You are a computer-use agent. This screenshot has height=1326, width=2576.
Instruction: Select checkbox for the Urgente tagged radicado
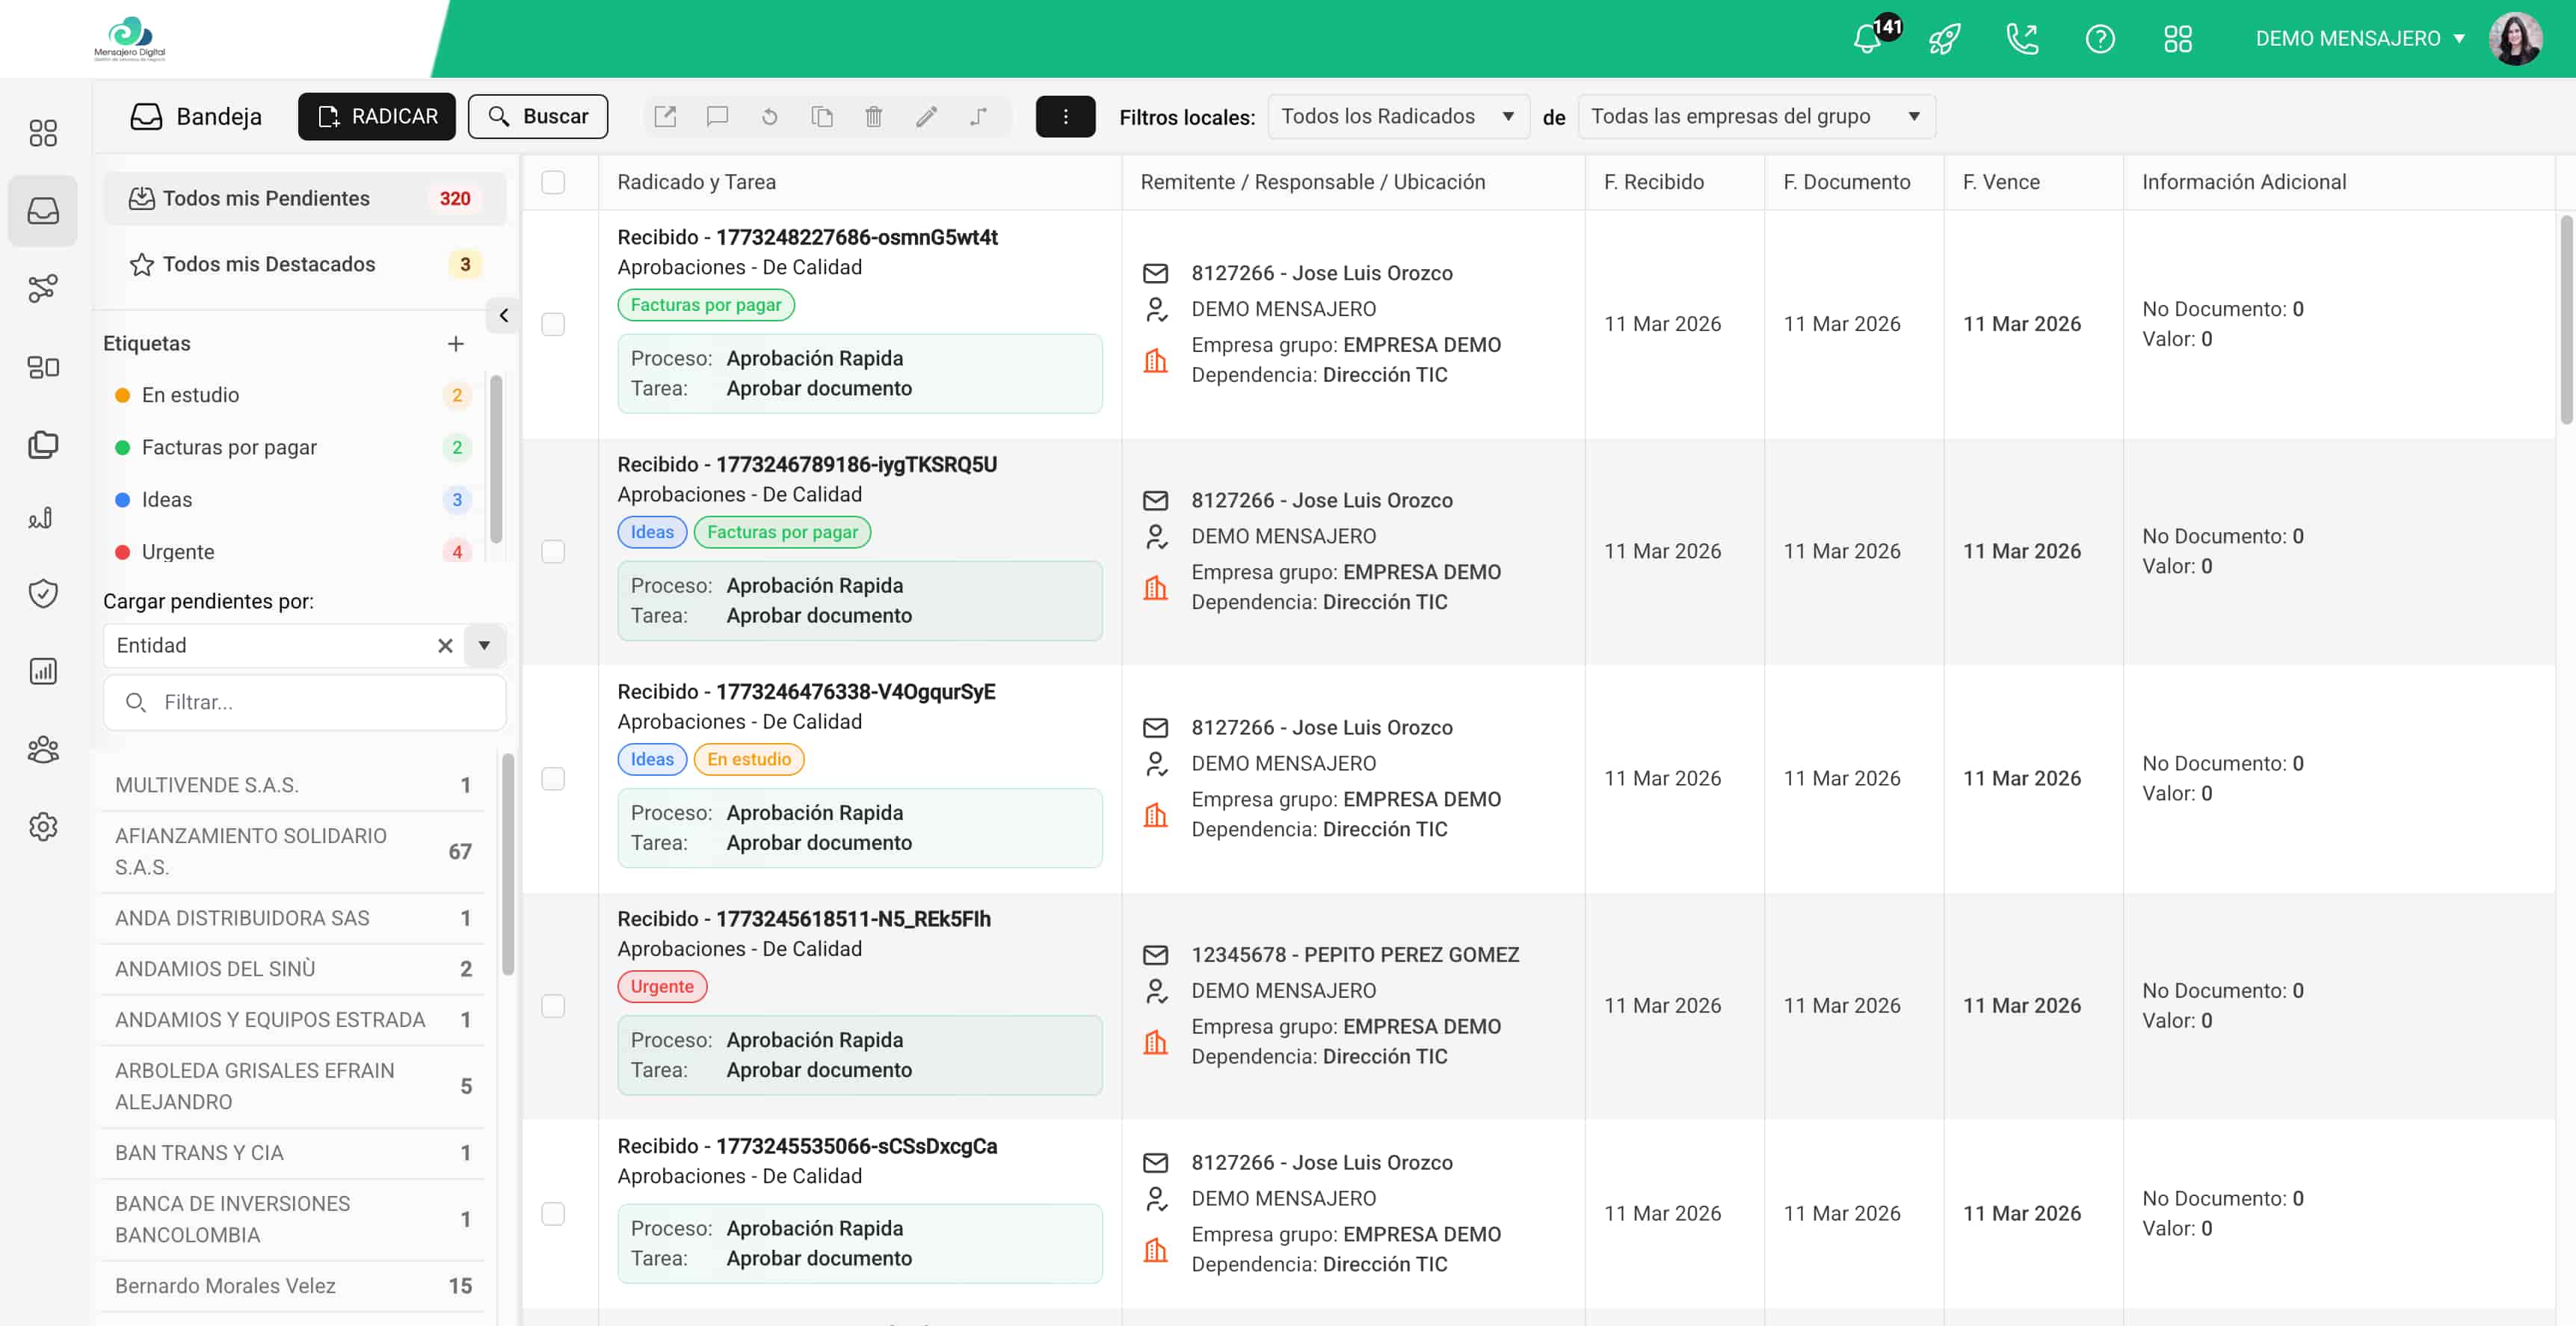pyautogui.click(x=553, y=1006)
